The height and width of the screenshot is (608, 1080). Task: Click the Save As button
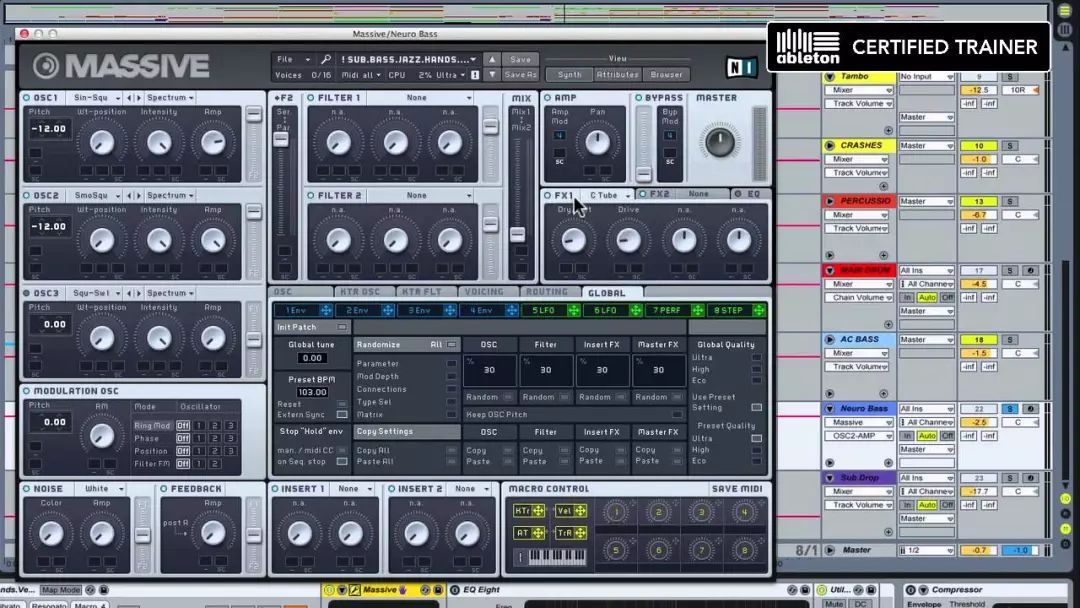coord(520,75)
